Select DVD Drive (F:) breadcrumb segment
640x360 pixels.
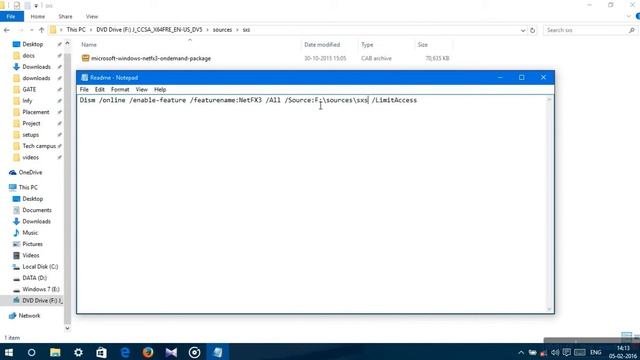pos(149,30)
